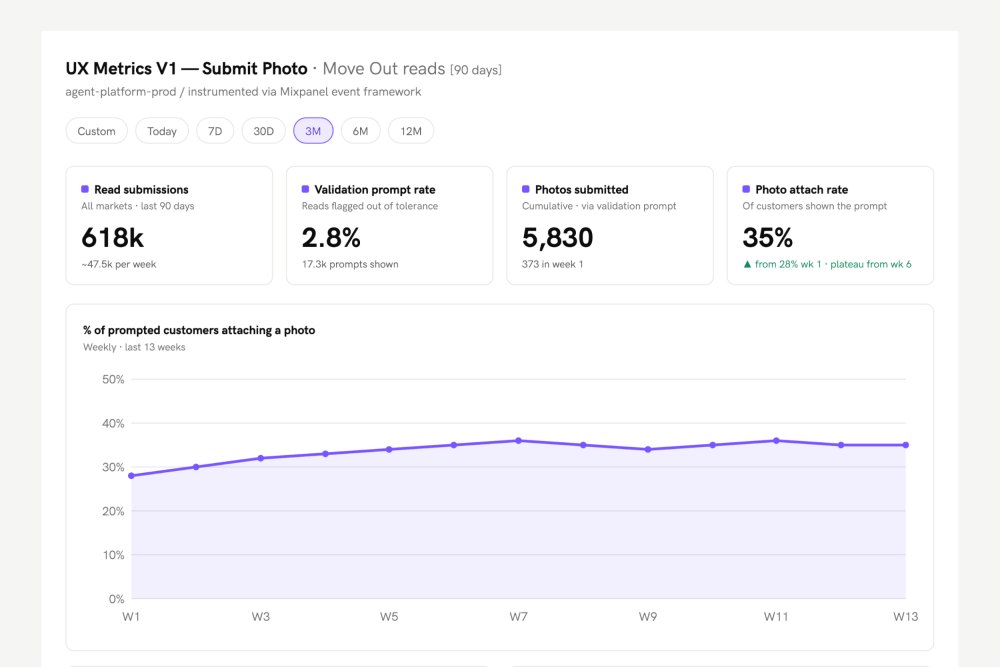Click the chart data point above W5
This screenshot has width=1000, height=667.
coord(390,450)
